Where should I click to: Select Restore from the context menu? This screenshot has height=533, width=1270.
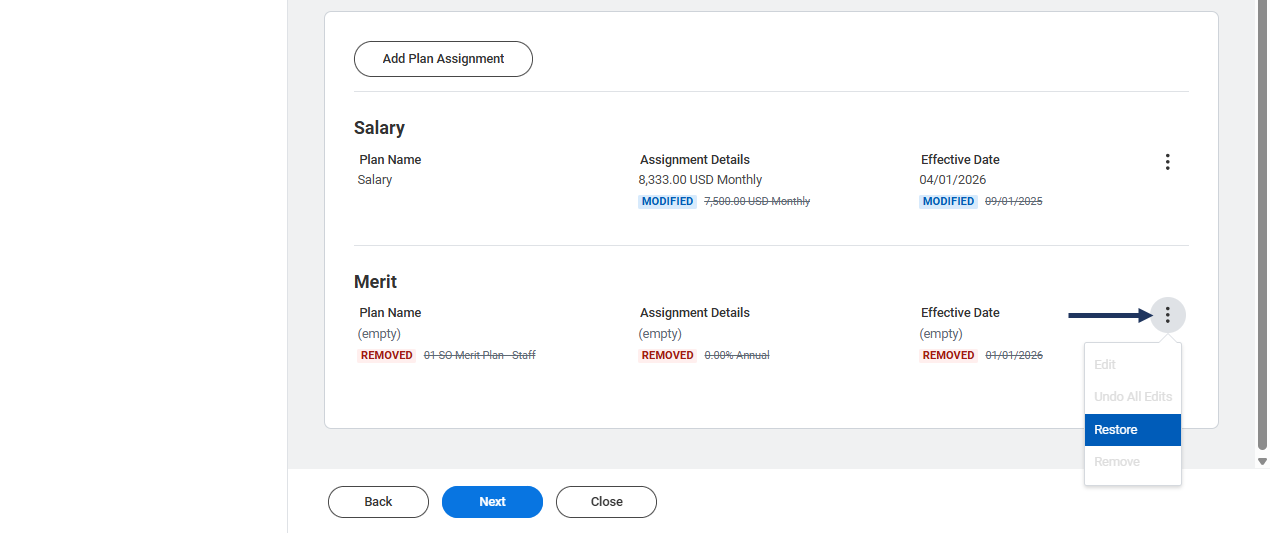tap(1132, 430)
